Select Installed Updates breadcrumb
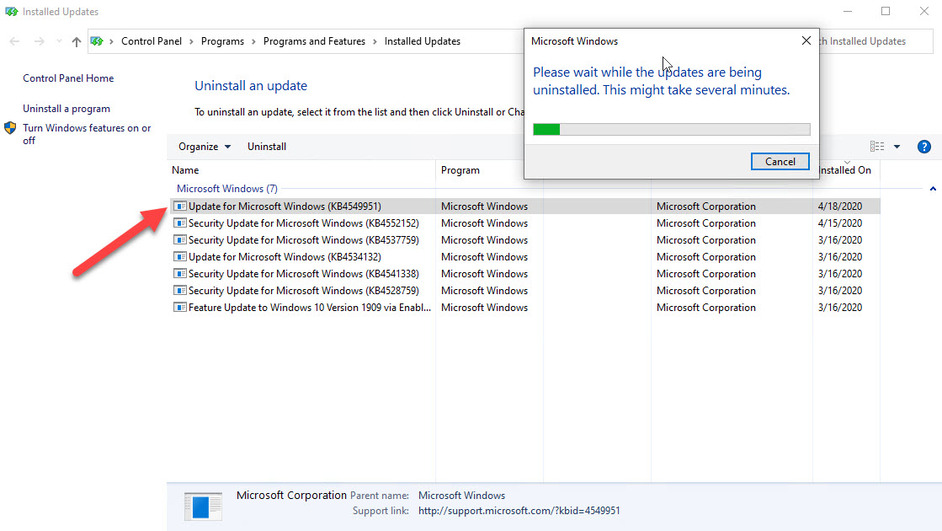The width and height of the screenshot is (942, 531). 422,41
